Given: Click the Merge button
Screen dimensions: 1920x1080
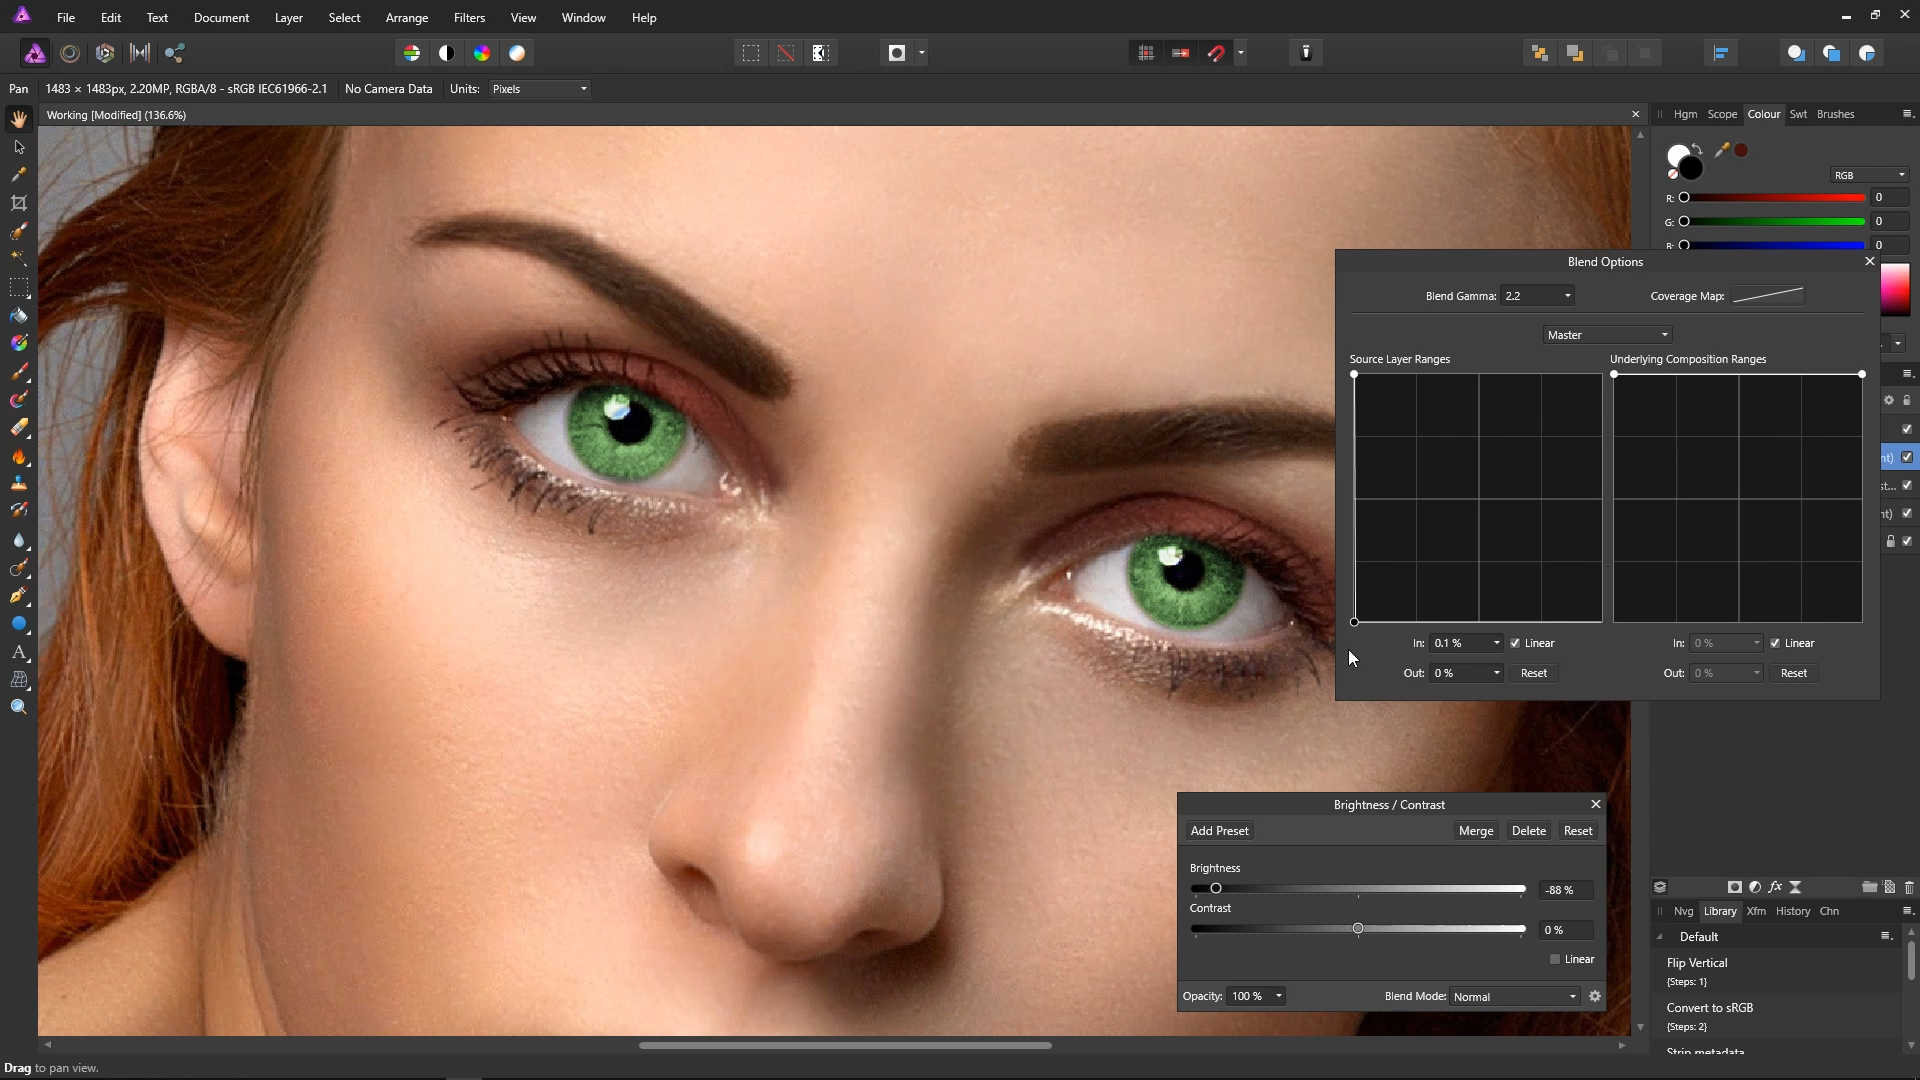Looking at the screenshot, I should (1475, 831).
